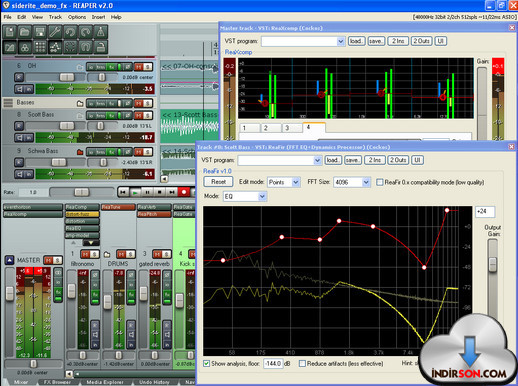The width and height of the screenshot is (518, 386).
Task: Switch to FX Browser tab
Action: tap(57, 382)
